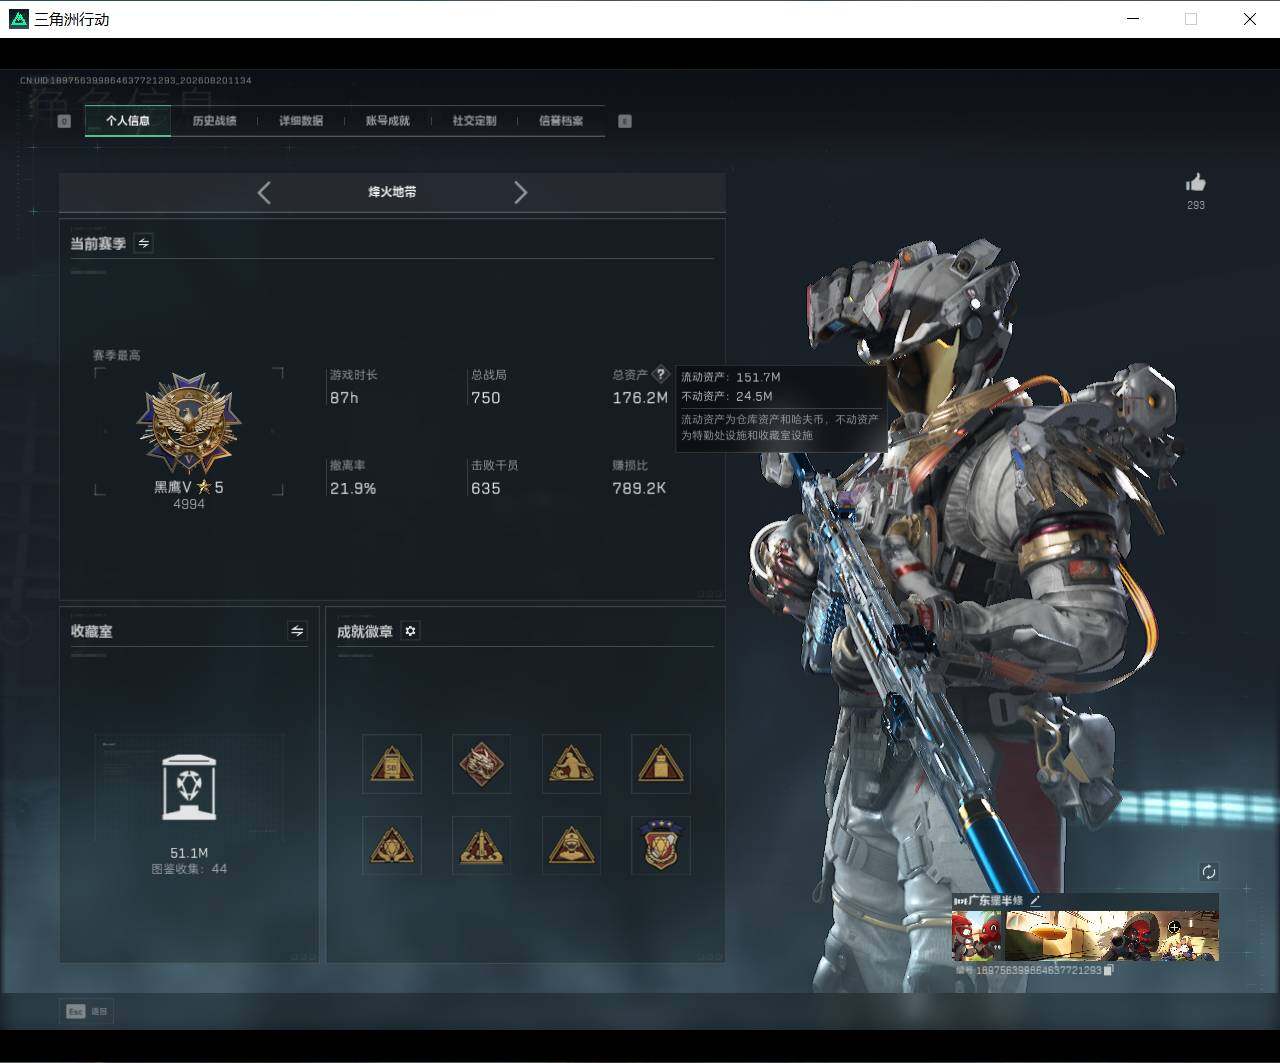The height and width of the screenshot is (1063, 1280).
Task: Click the rank score 4994
Action: [x=189, y=504]
